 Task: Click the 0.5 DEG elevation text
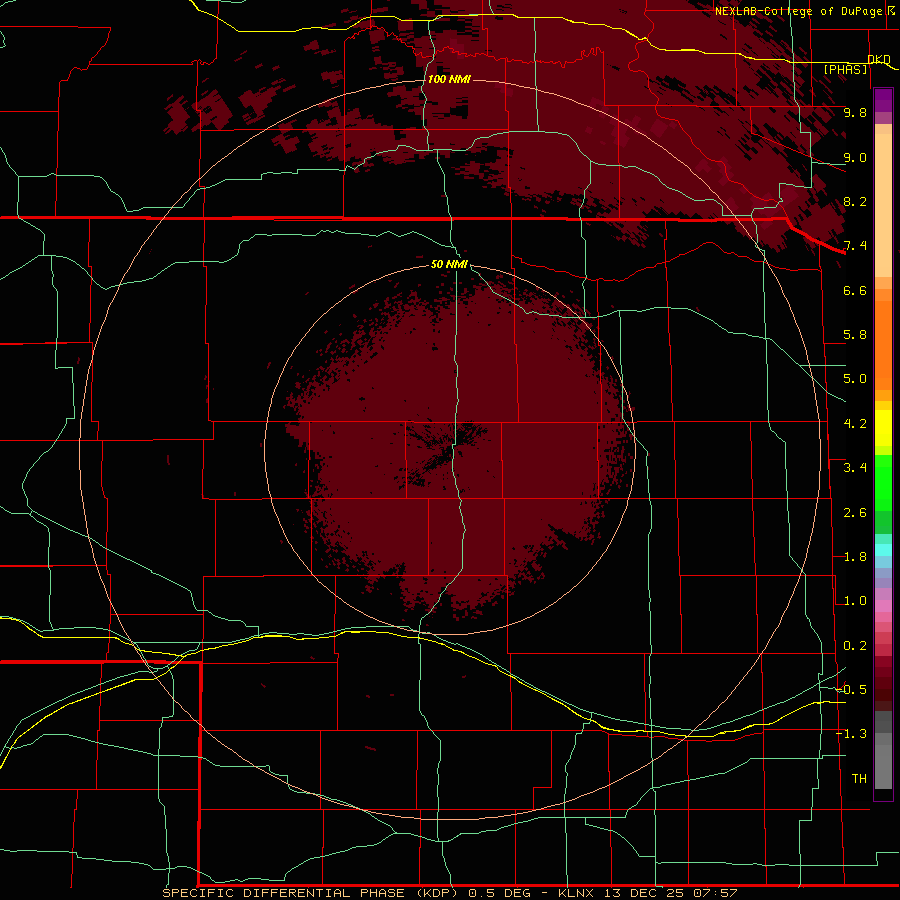tap(501, 893)
